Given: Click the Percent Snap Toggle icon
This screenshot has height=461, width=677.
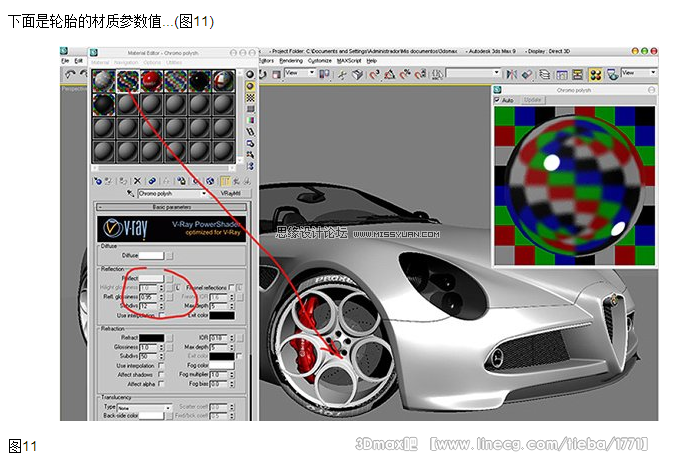Looking at the screenshot, I should [405, 74].
